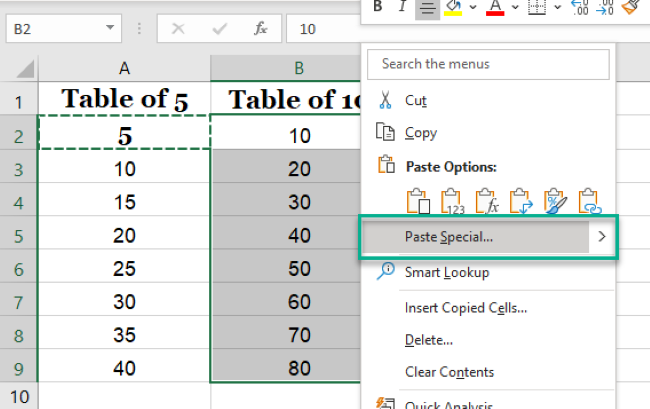Select the Paste Transpose icon
The image size is (650, 409).
(x=521, y=203)
